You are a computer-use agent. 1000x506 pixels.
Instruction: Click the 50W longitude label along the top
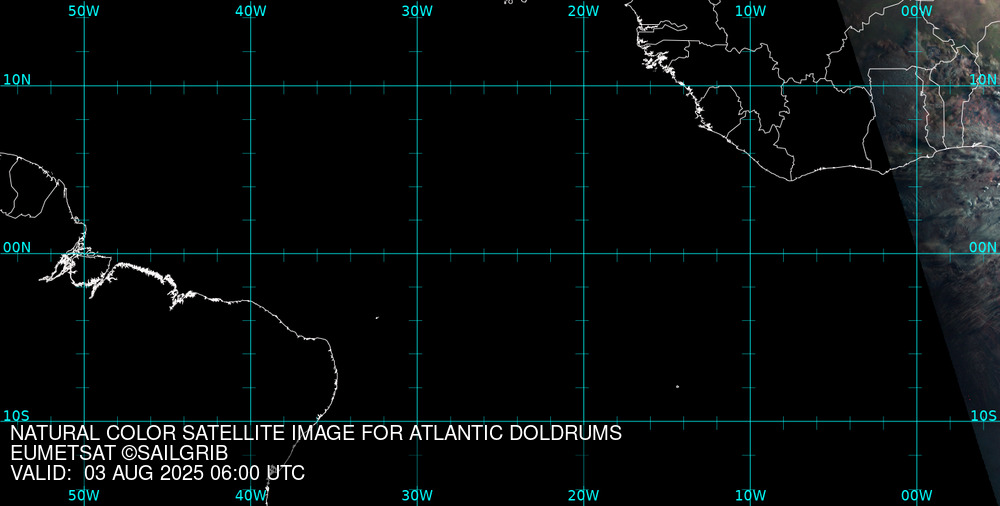pos(84,11)
